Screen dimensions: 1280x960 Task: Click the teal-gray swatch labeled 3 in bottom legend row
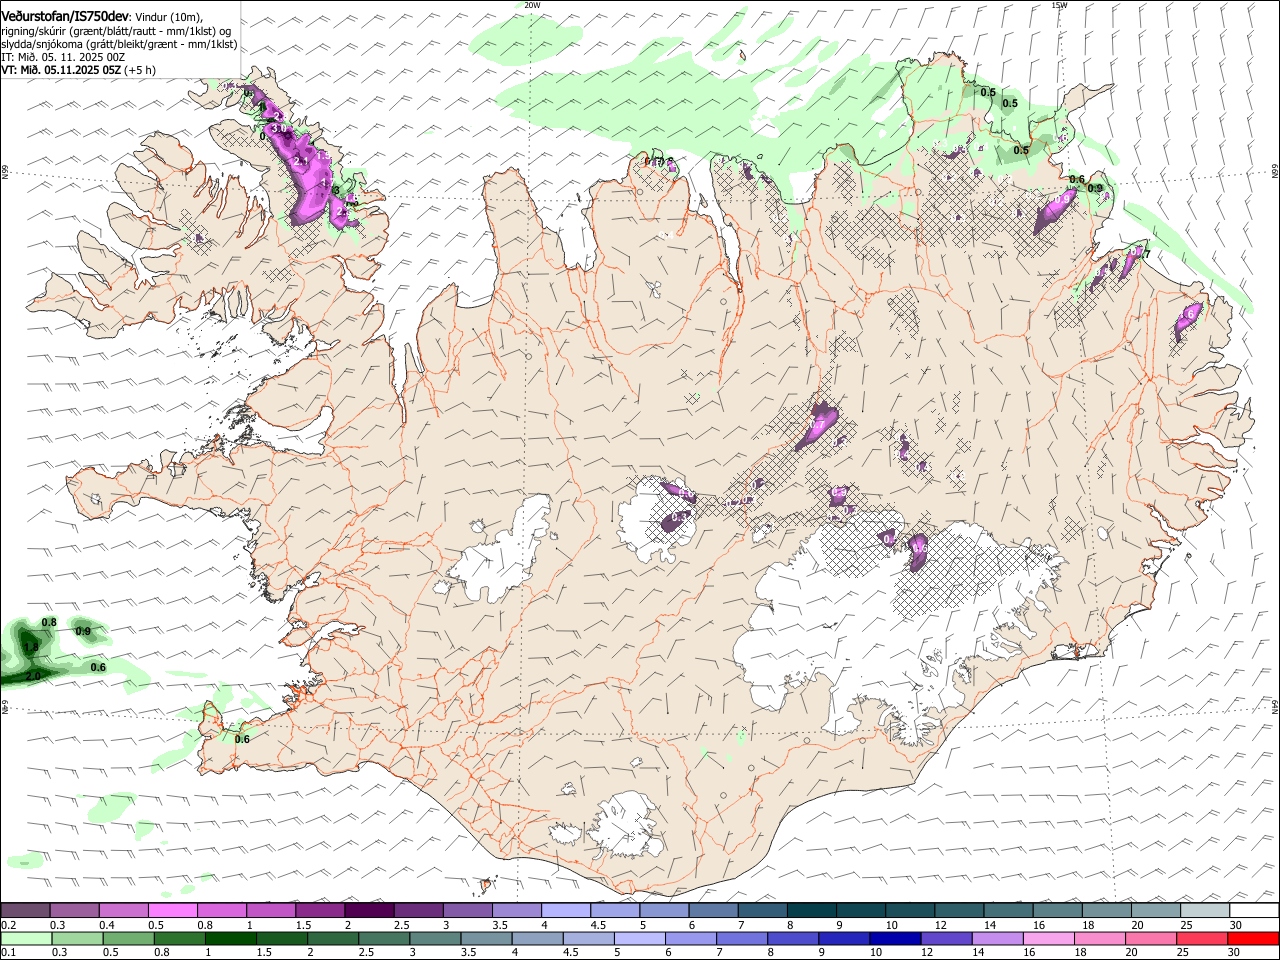click(x=435, y=939)
